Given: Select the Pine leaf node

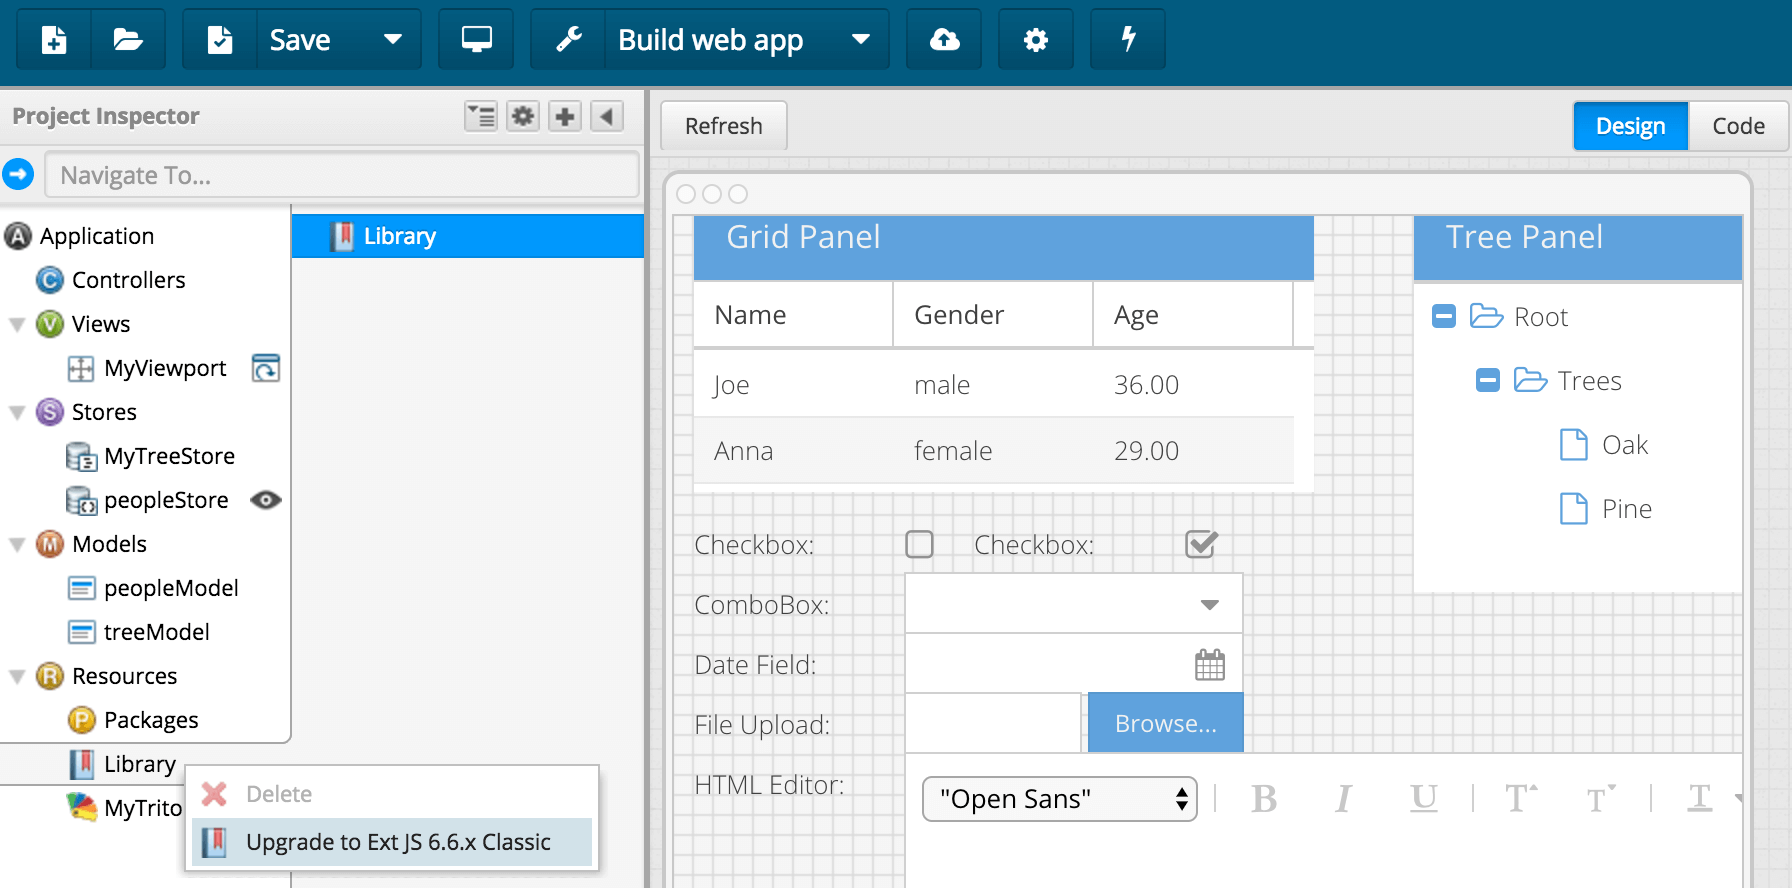Looking at the screenshot, I should 1627,509.
